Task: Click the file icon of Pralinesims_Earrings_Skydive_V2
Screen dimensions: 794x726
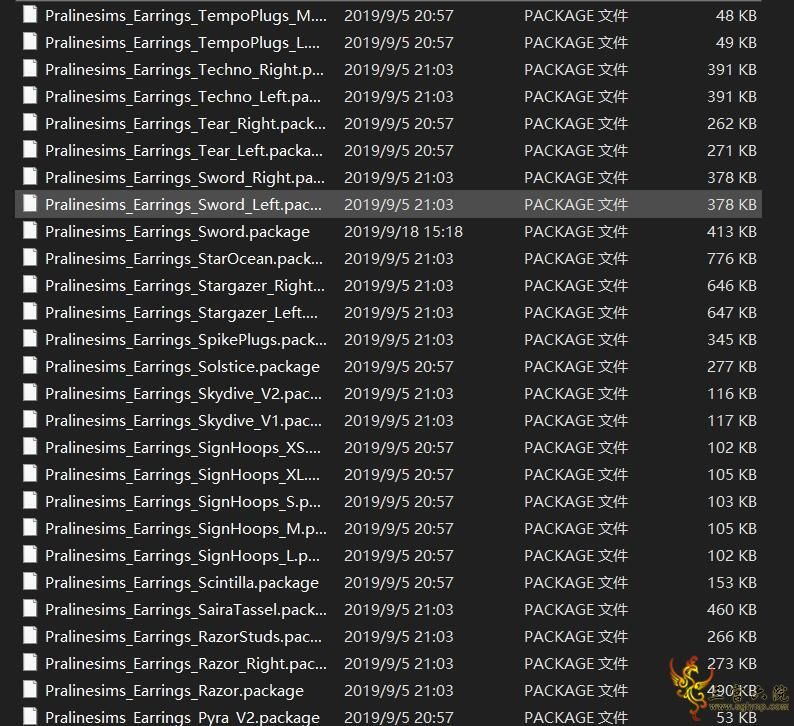Action: (x=30, y=393)
